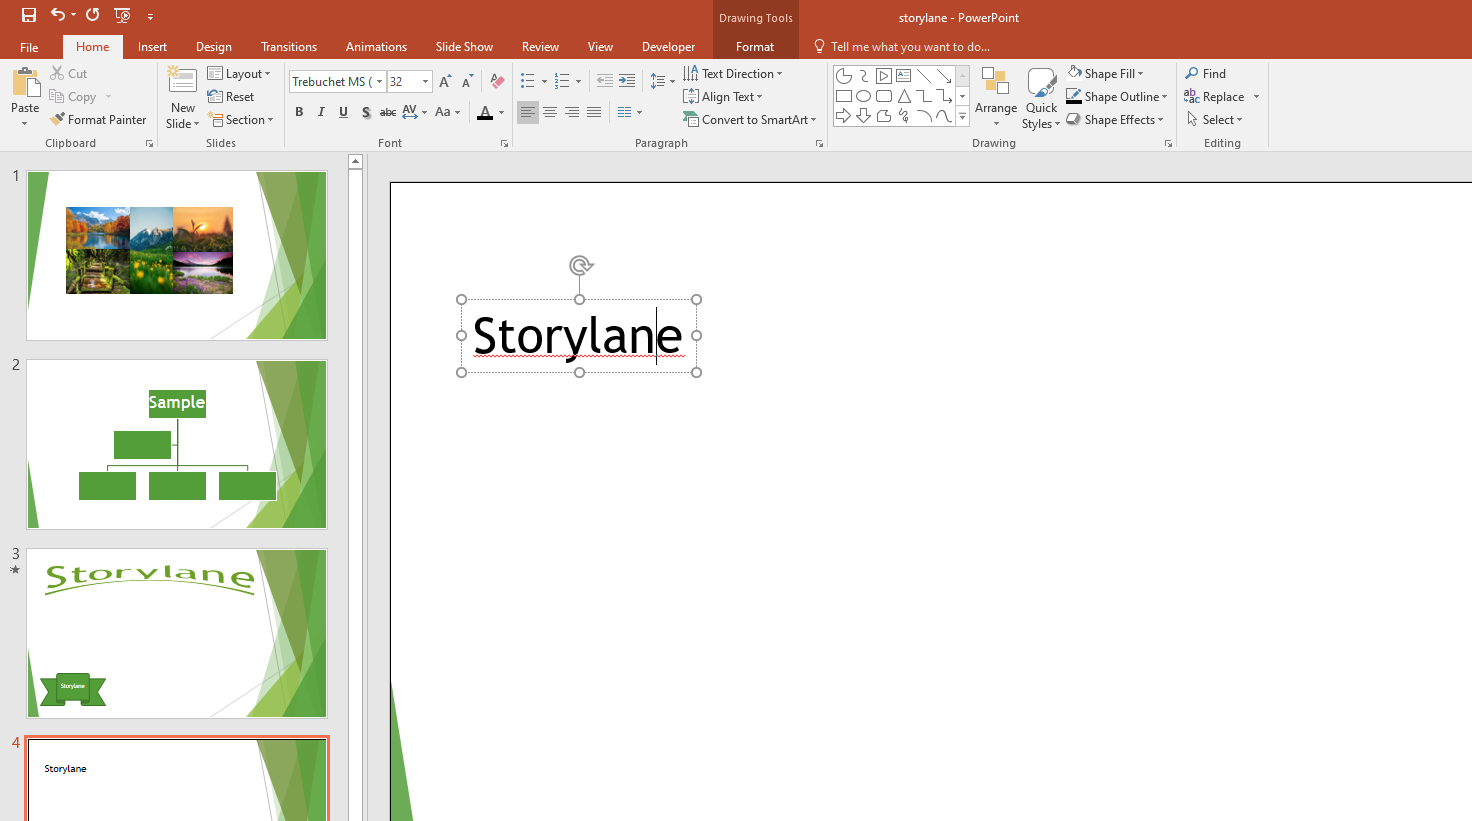This screenshot has width=1472, height=821.
Task: Click the Reset slide button
Action: click(231, 97)
